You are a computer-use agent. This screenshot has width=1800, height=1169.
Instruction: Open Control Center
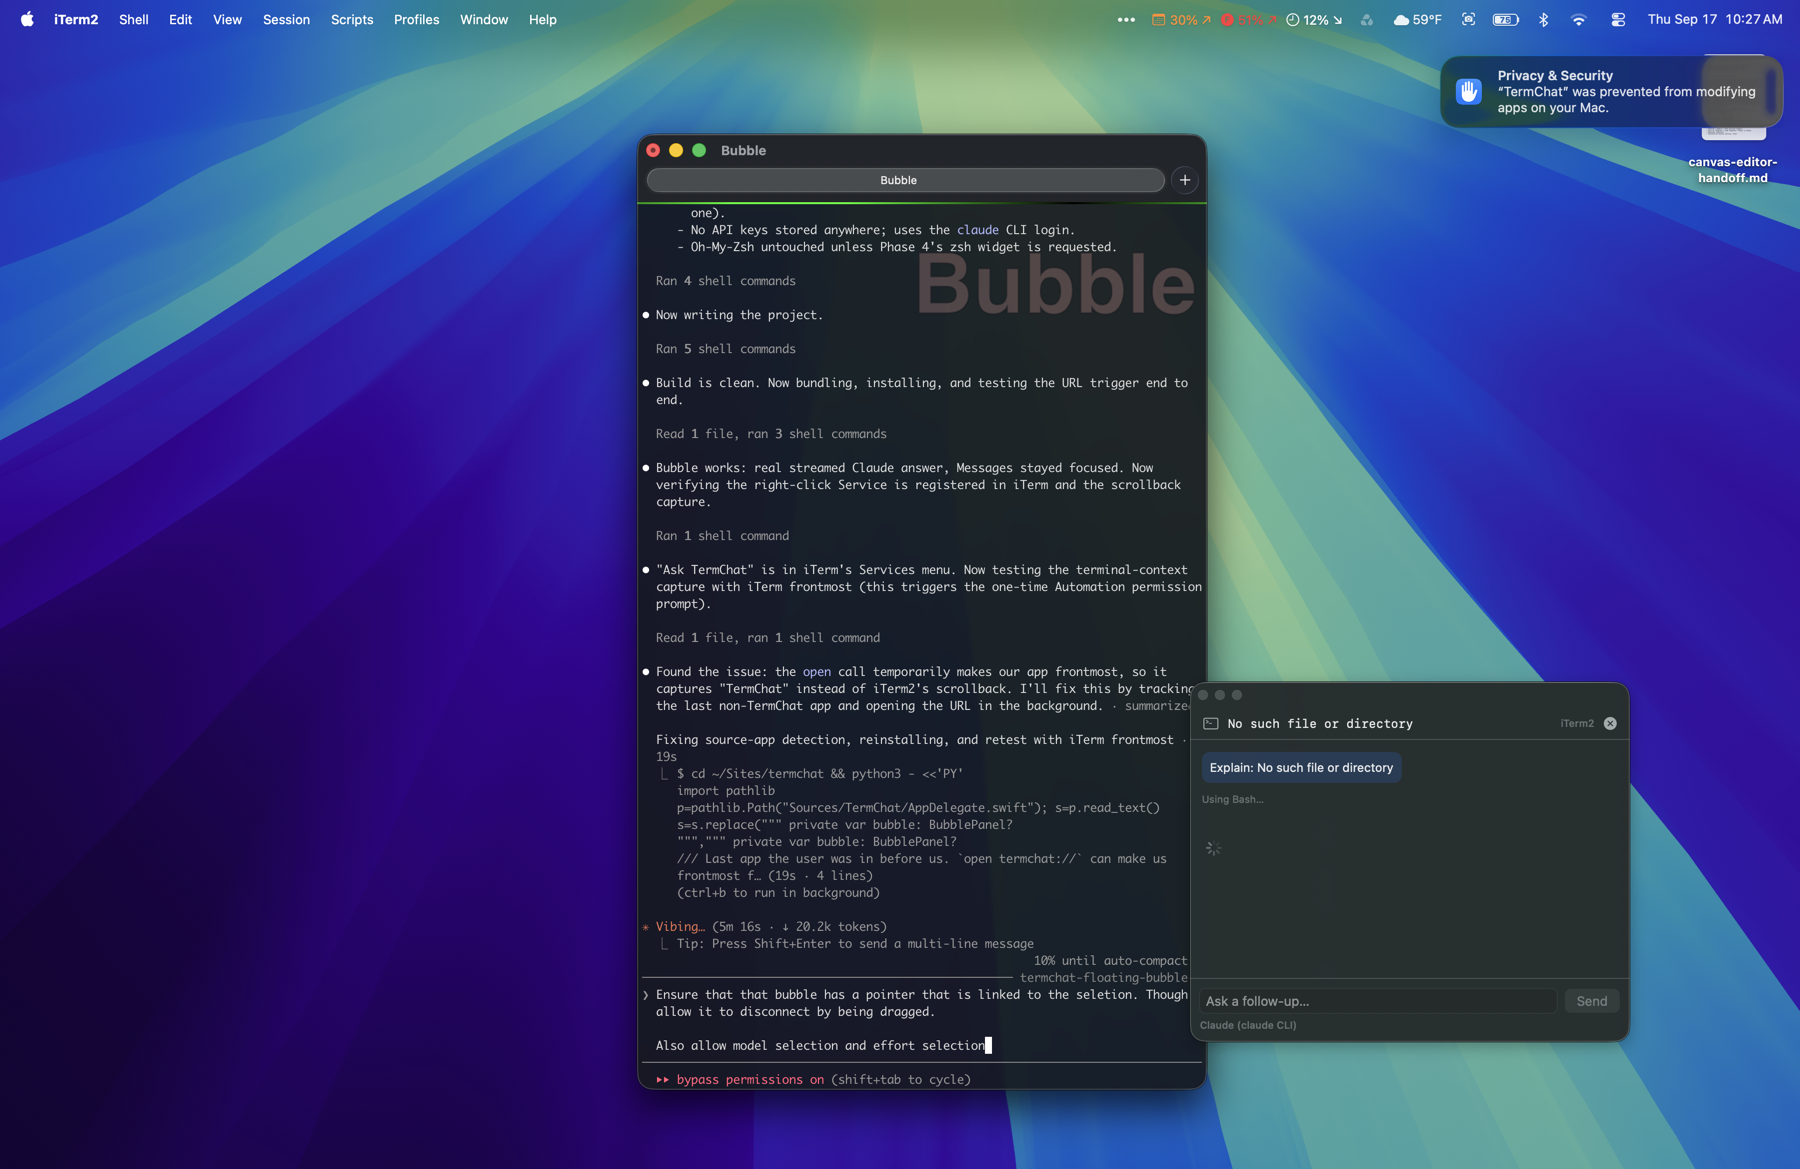coord(1618,19)
